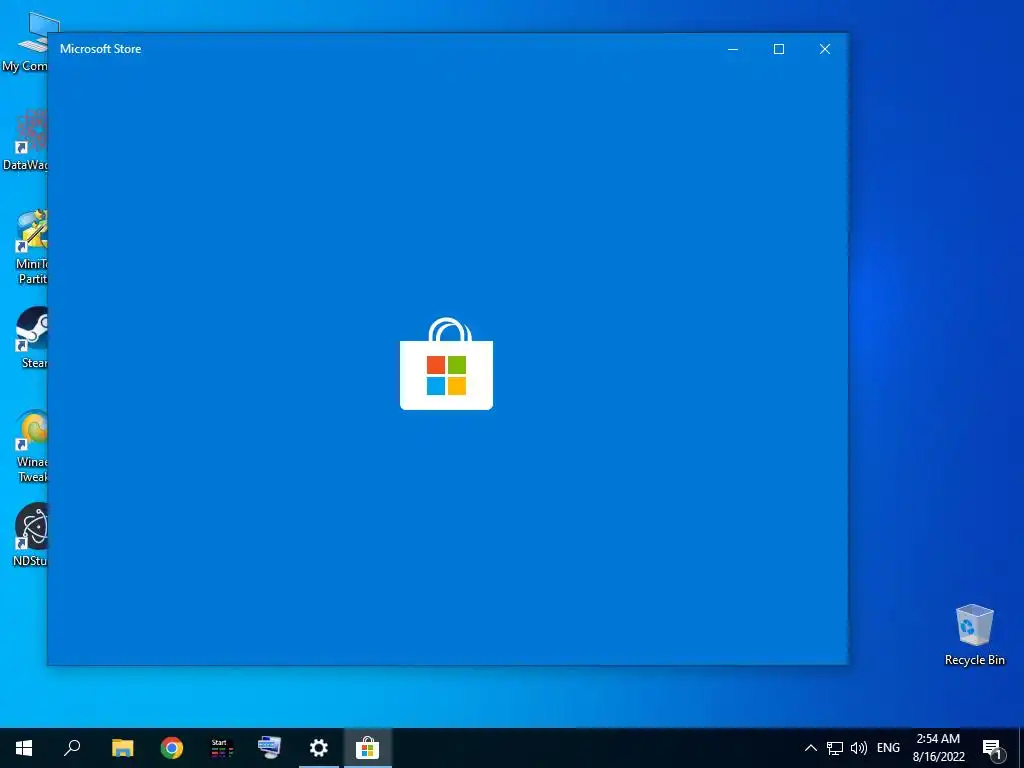Open taskbar search magnifier
This screenshot has height=768, width=1024.
[72, 748]
